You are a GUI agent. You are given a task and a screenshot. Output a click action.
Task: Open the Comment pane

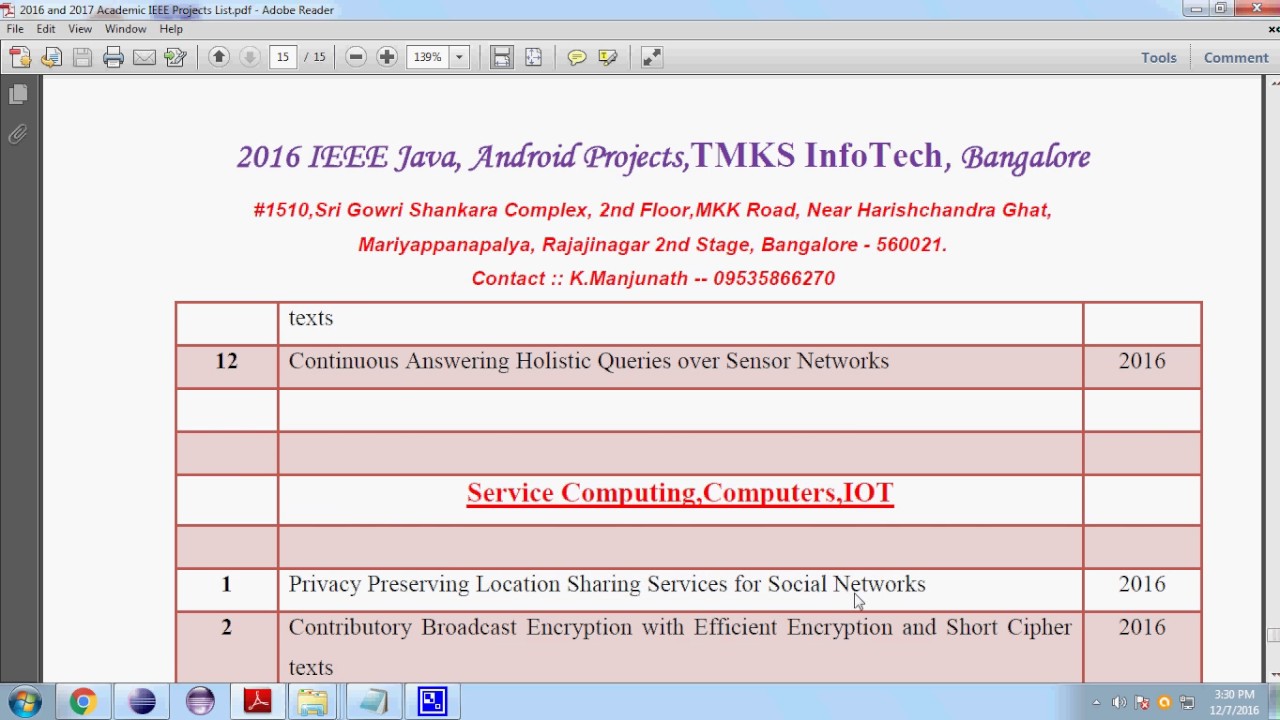1236,57
